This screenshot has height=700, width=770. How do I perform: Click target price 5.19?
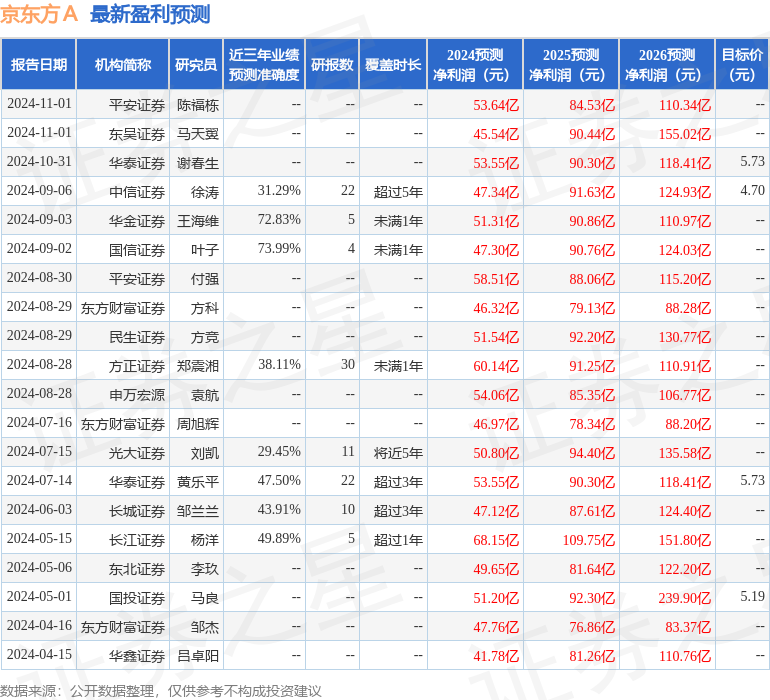pyautogui.click(x=752, y=596)
